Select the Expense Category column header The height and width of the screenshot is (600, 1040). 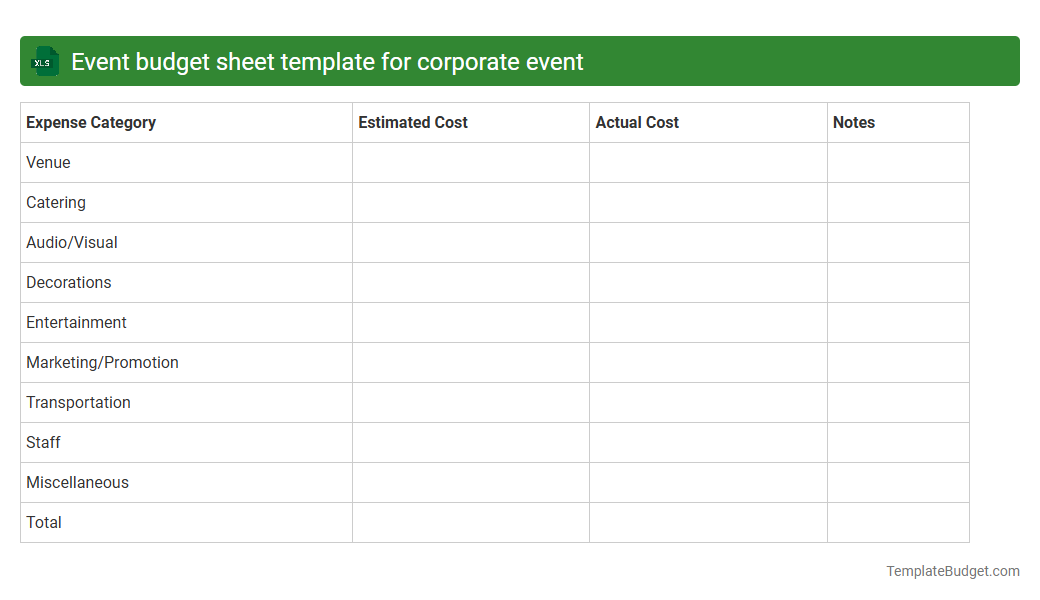(90, 122)
